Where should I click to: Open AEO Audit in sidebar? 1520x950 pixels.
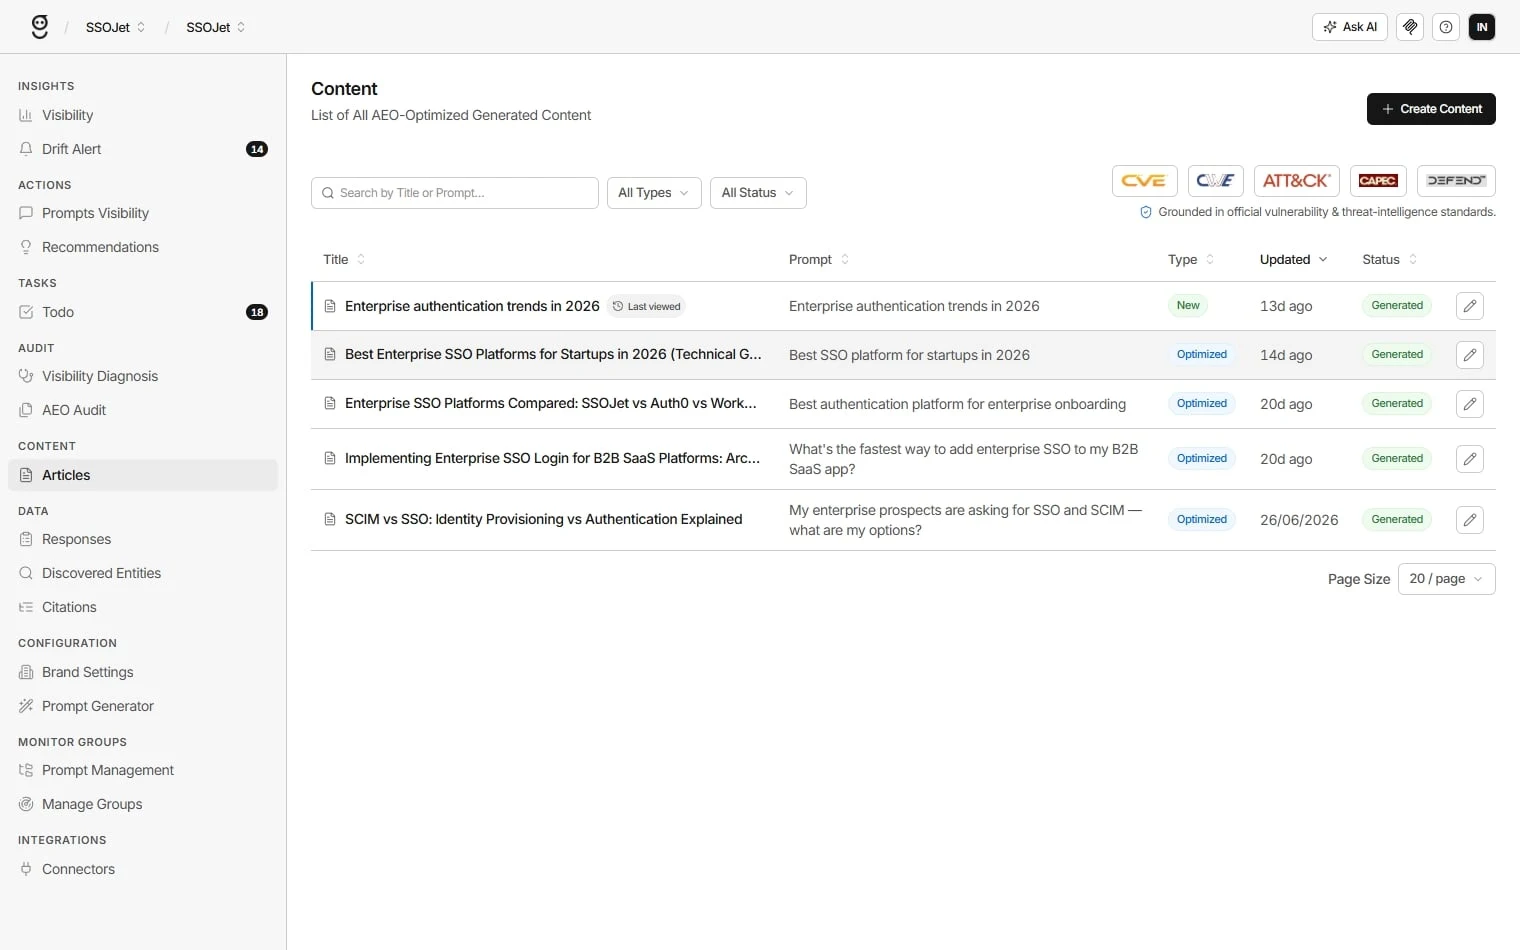pyautogui.click(x=143, y=410)
